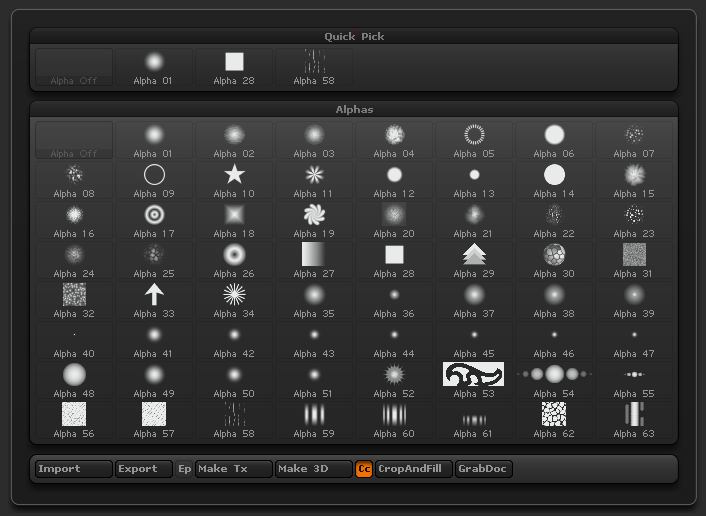Toggle the Ep button
Screen dimensions: 706x516
click(184, 469)
